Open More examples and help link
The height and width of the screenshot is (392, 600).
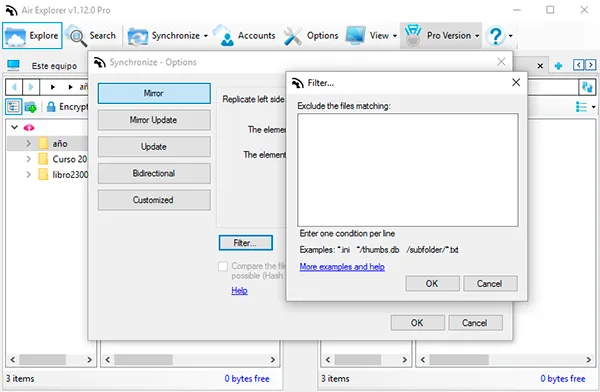[342, 267]
